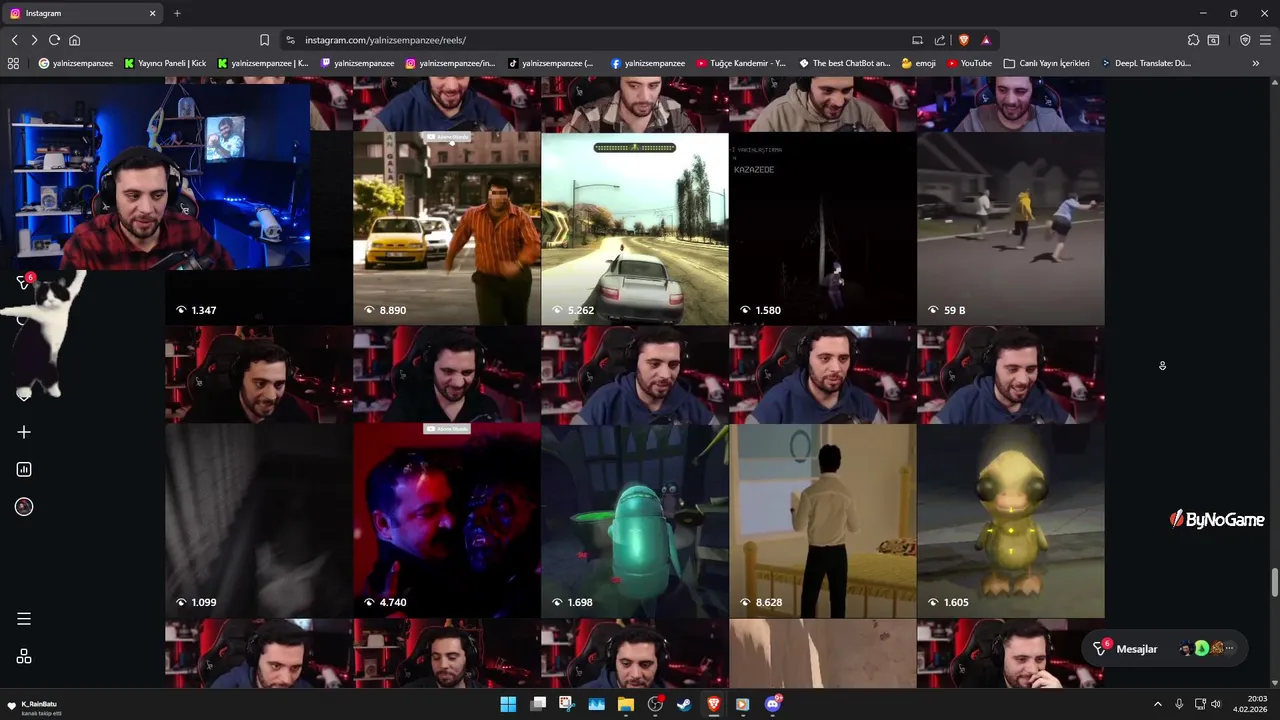Open a new browser tab
Viewport: 1280px width, 720px height.
tap(177, 13)
